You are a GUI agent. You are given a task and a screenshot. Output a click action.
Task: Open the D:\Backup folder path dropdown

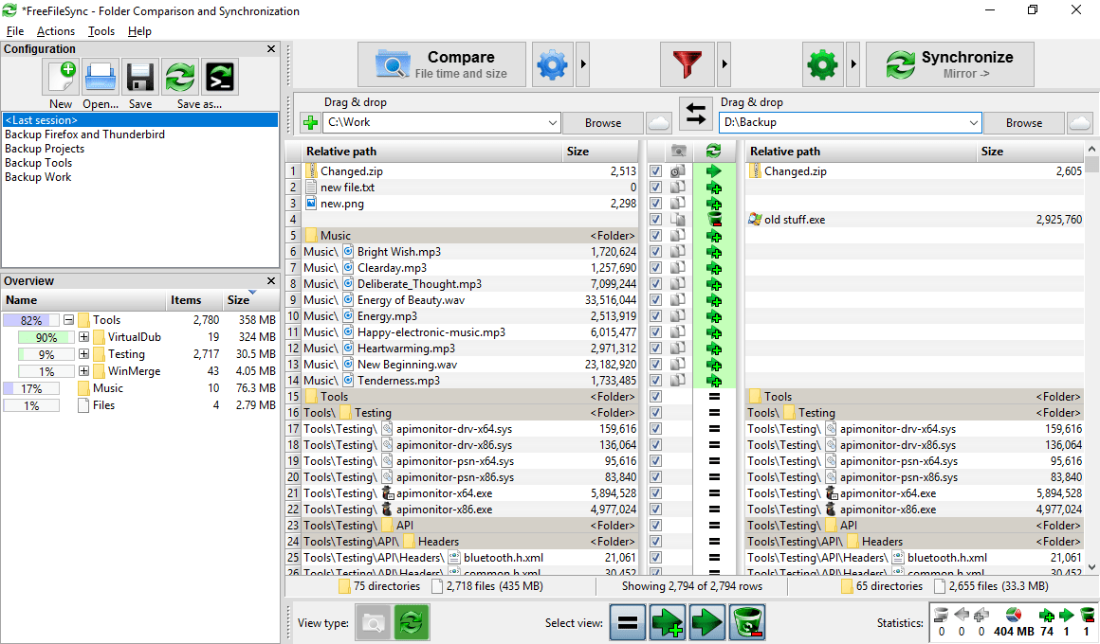[x=973, y=123]
